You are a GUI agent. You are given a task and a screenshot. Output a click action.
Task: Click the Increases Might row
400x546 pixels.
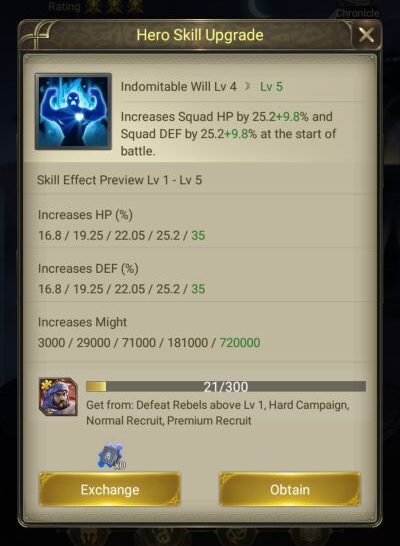pos(200,332)
